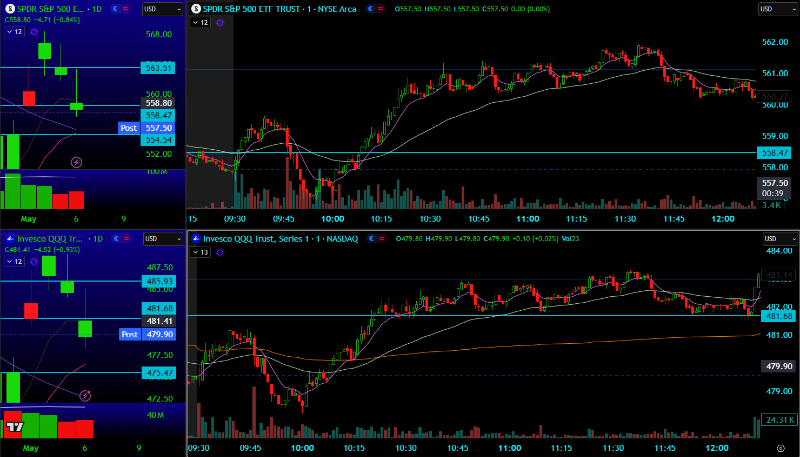Open USD currency dropdown on QQQ daily chart

[x=162, y=238]
